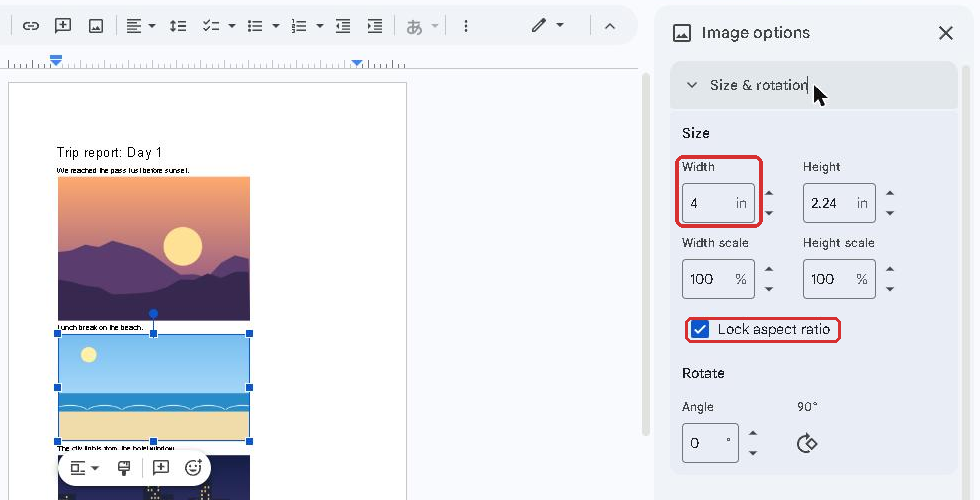Hide the menus with the up chevron
This screenshot has height=500, width=980.
[610, 26]
